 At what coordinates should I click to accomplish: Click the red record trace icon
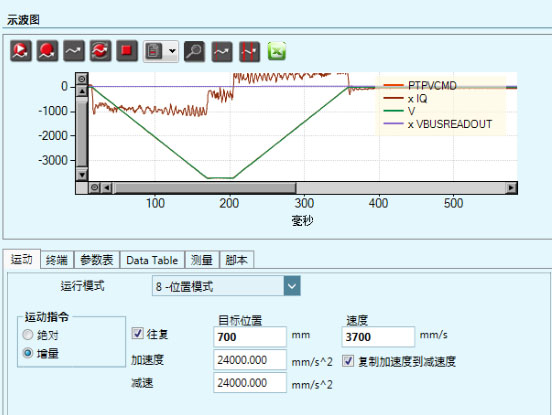click(x=47, y=51)
